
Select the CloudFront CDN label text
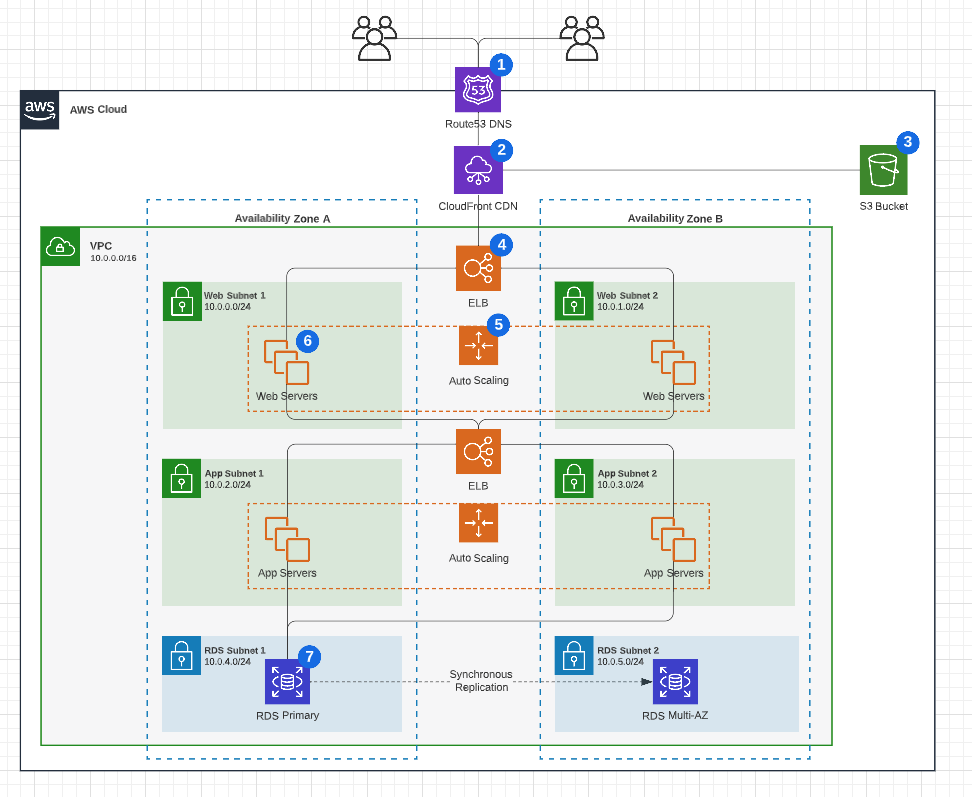click(478, 206)
